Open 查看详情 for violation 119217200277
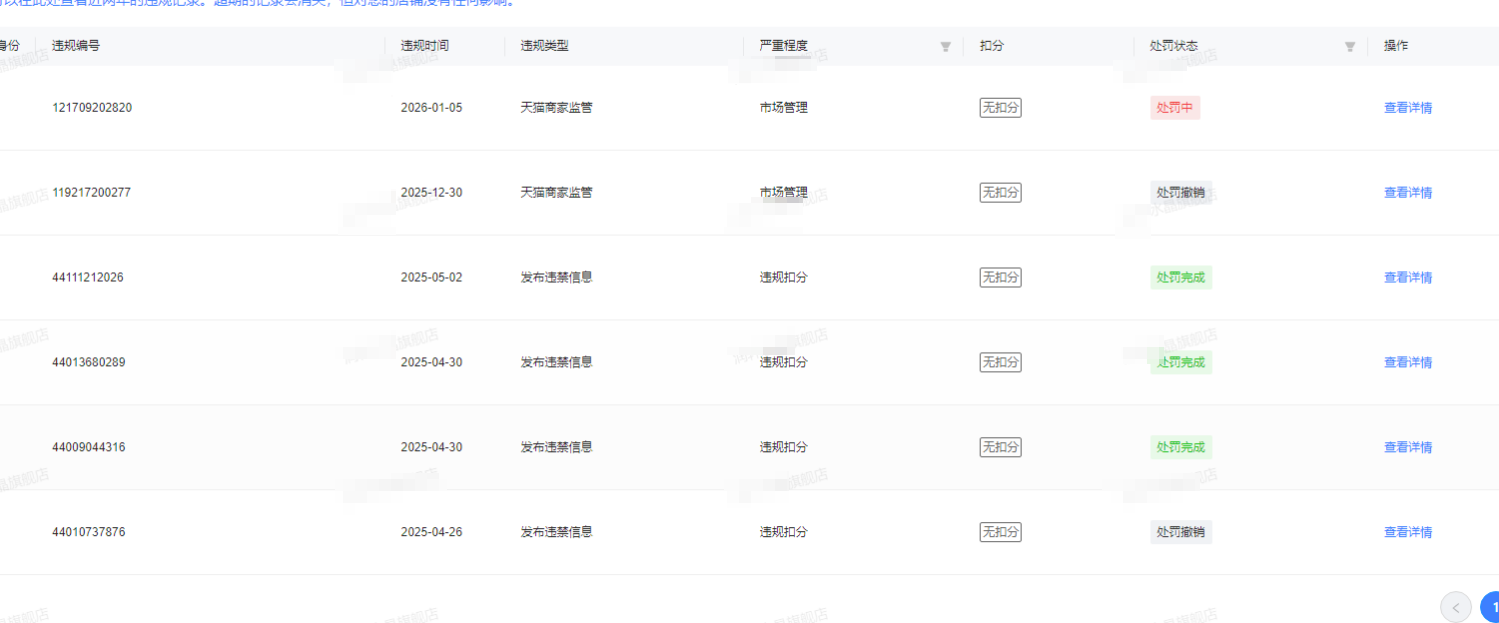 coord(1407,193)
